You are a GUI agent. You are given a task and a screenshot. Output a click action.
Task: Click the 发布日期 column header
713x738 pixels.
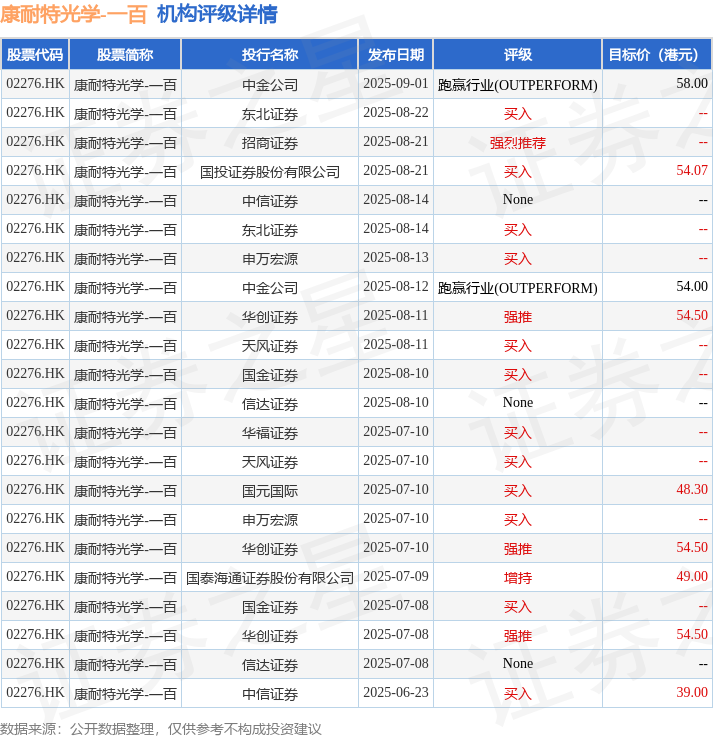point(396,55)
